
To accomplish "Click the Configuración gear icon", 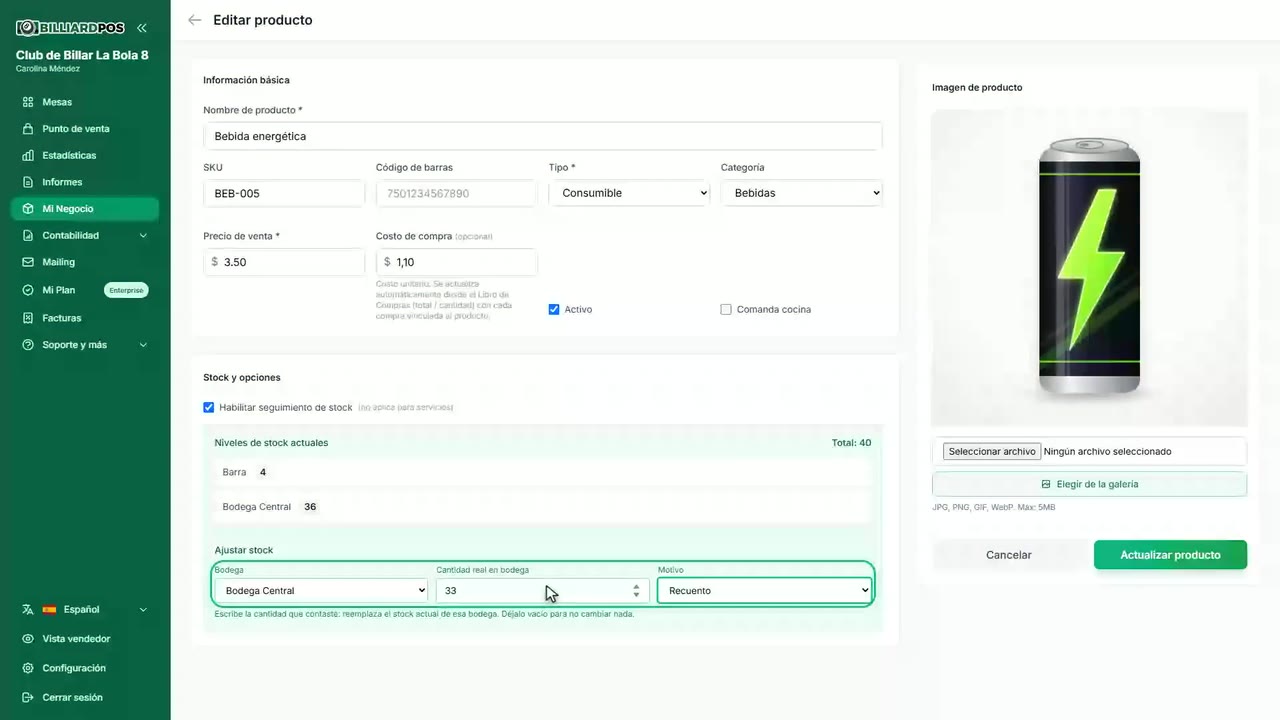I will click(x=28, y=668).
